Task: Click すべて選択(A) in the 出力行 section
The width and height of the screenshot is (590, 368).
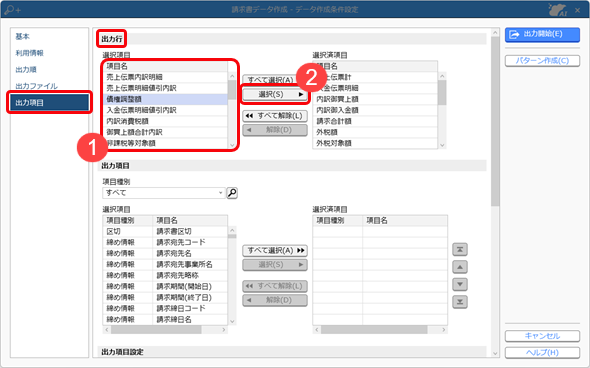Action: (x=271, y=80)
